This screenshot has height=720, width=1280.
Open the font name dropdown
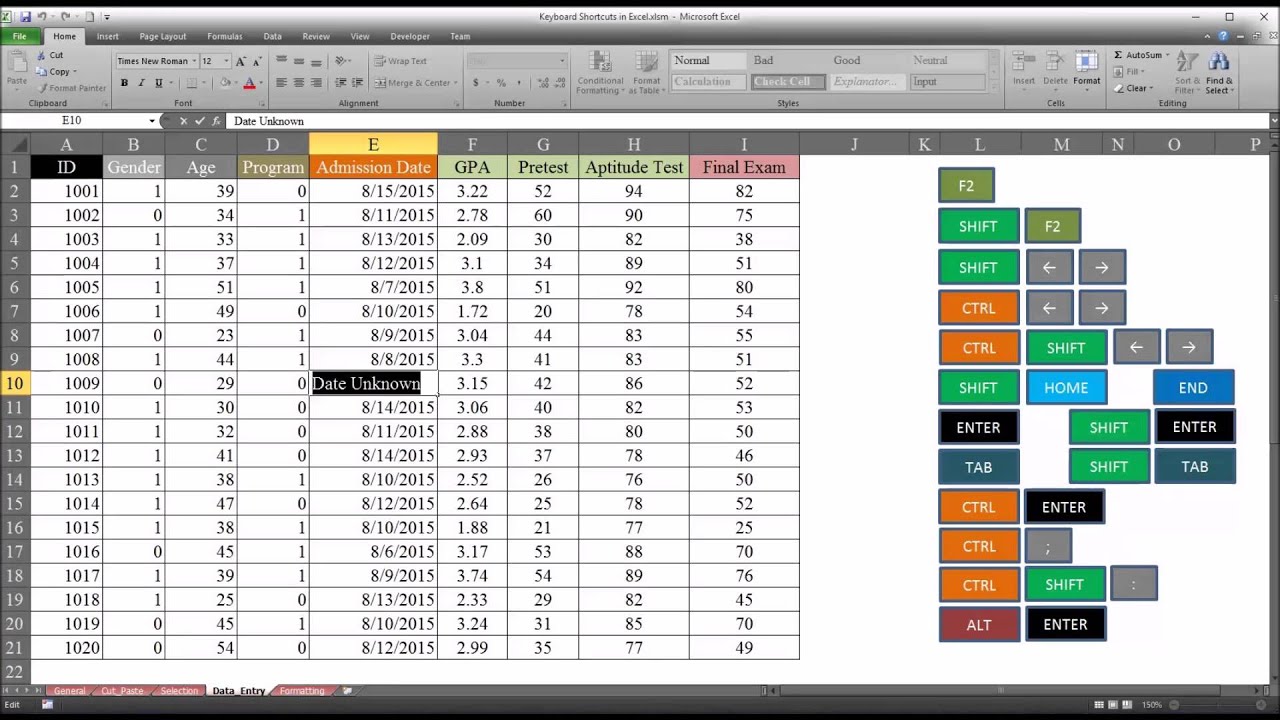coord(194,61)
